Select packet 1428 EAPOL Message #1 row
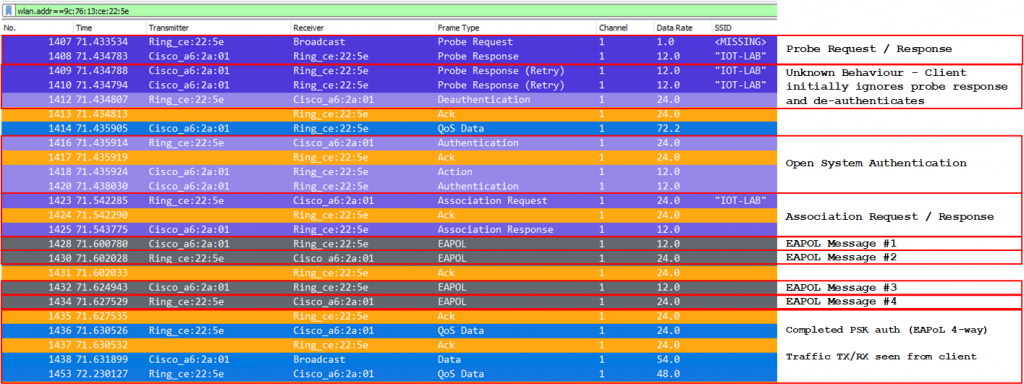The height and width of the screenshot is (384, 1024). tap(389, 244)
